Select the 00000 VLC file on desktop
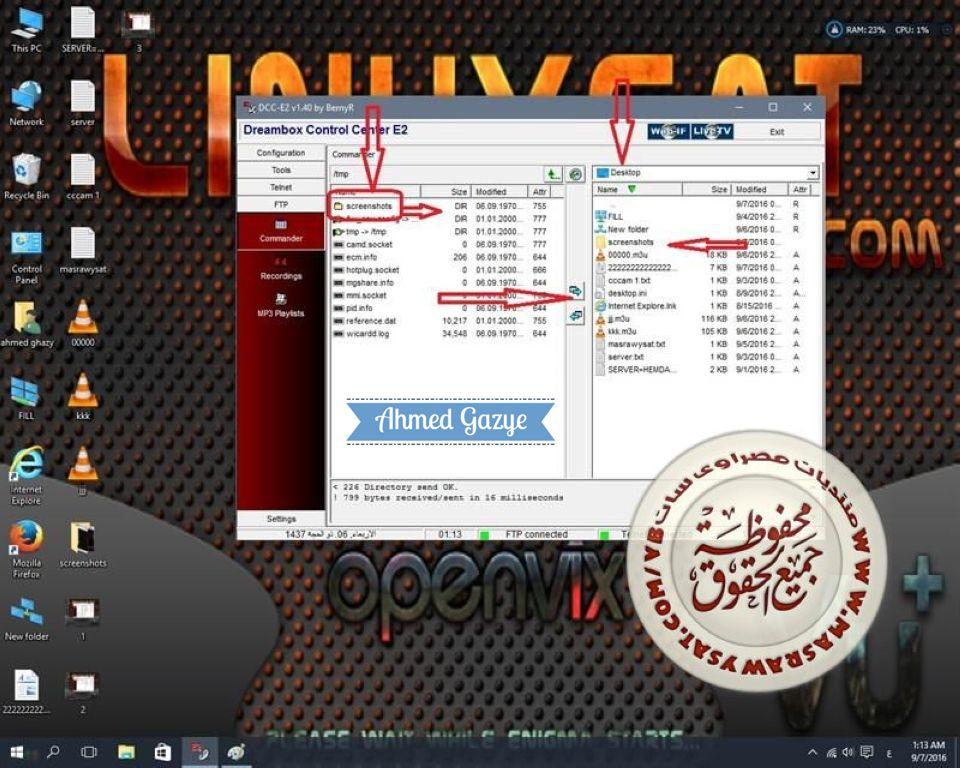Screen dimensions: 960x768 pos(83,325)
